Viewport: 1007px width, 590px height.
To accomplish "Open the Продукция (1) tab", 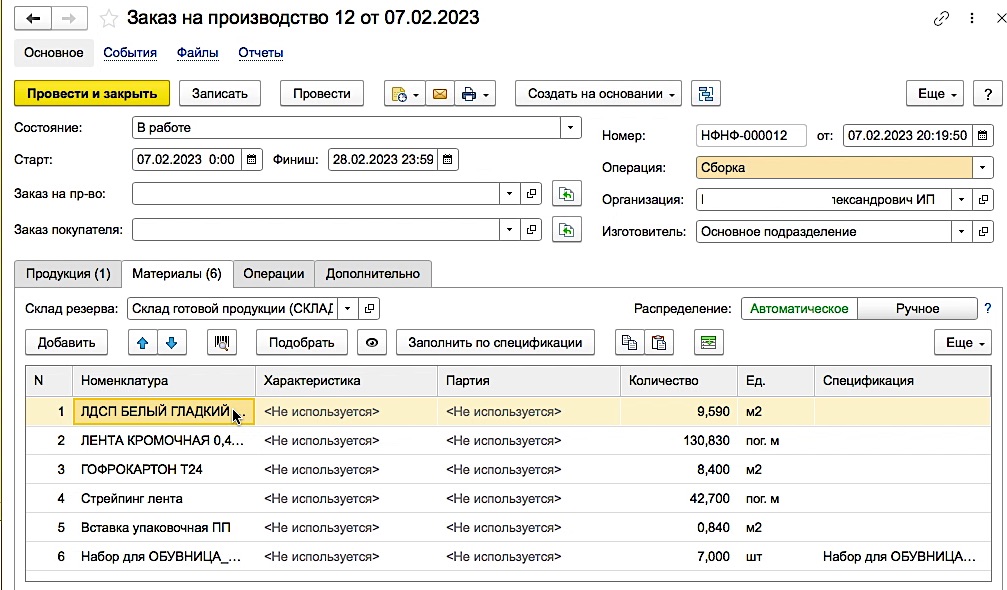I will [68, 273].
